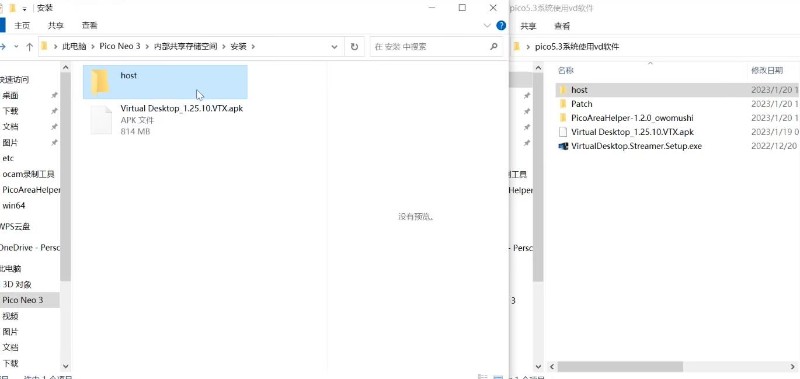Click the Up arrow navigation button
This screenshot has height=379, width=800.
coord(30,46)
